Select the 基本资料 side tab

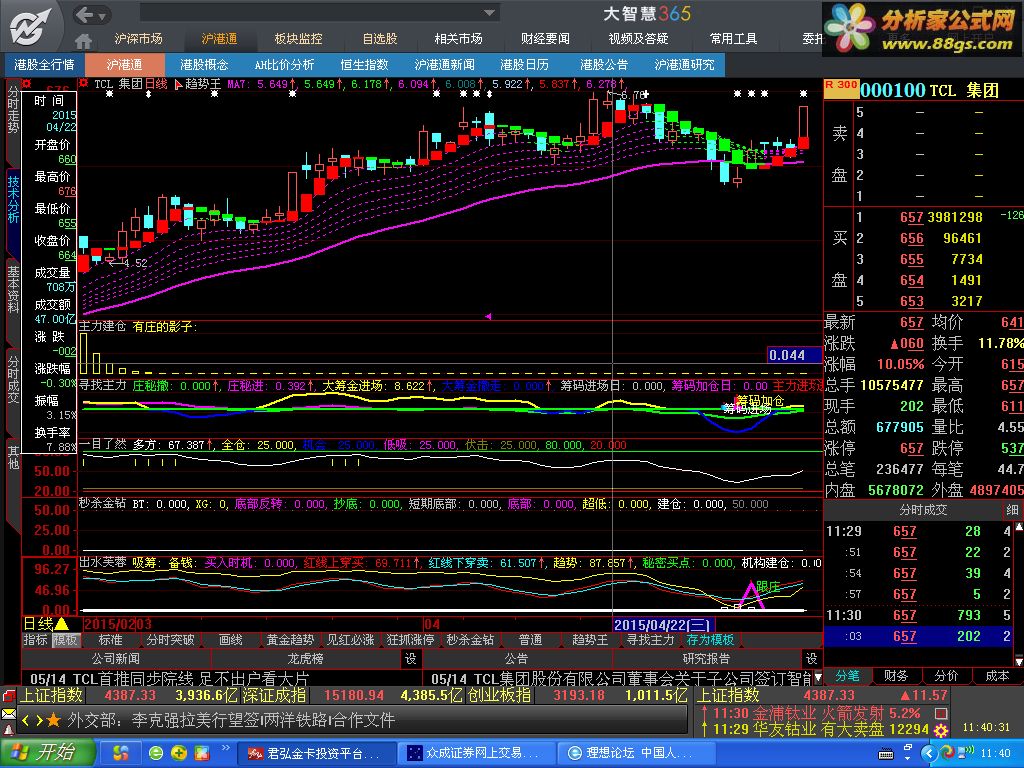click(13, 289)
